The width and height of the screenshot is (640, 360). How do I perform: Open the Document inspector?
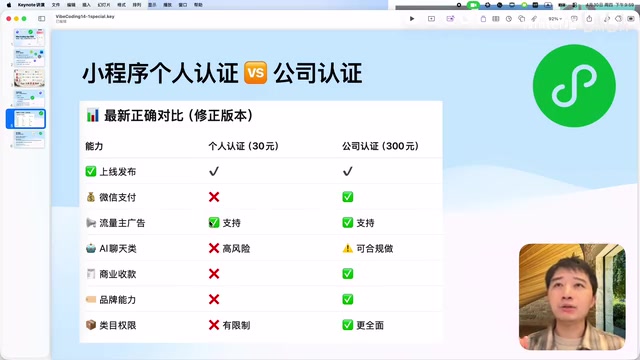pos(631,19)
